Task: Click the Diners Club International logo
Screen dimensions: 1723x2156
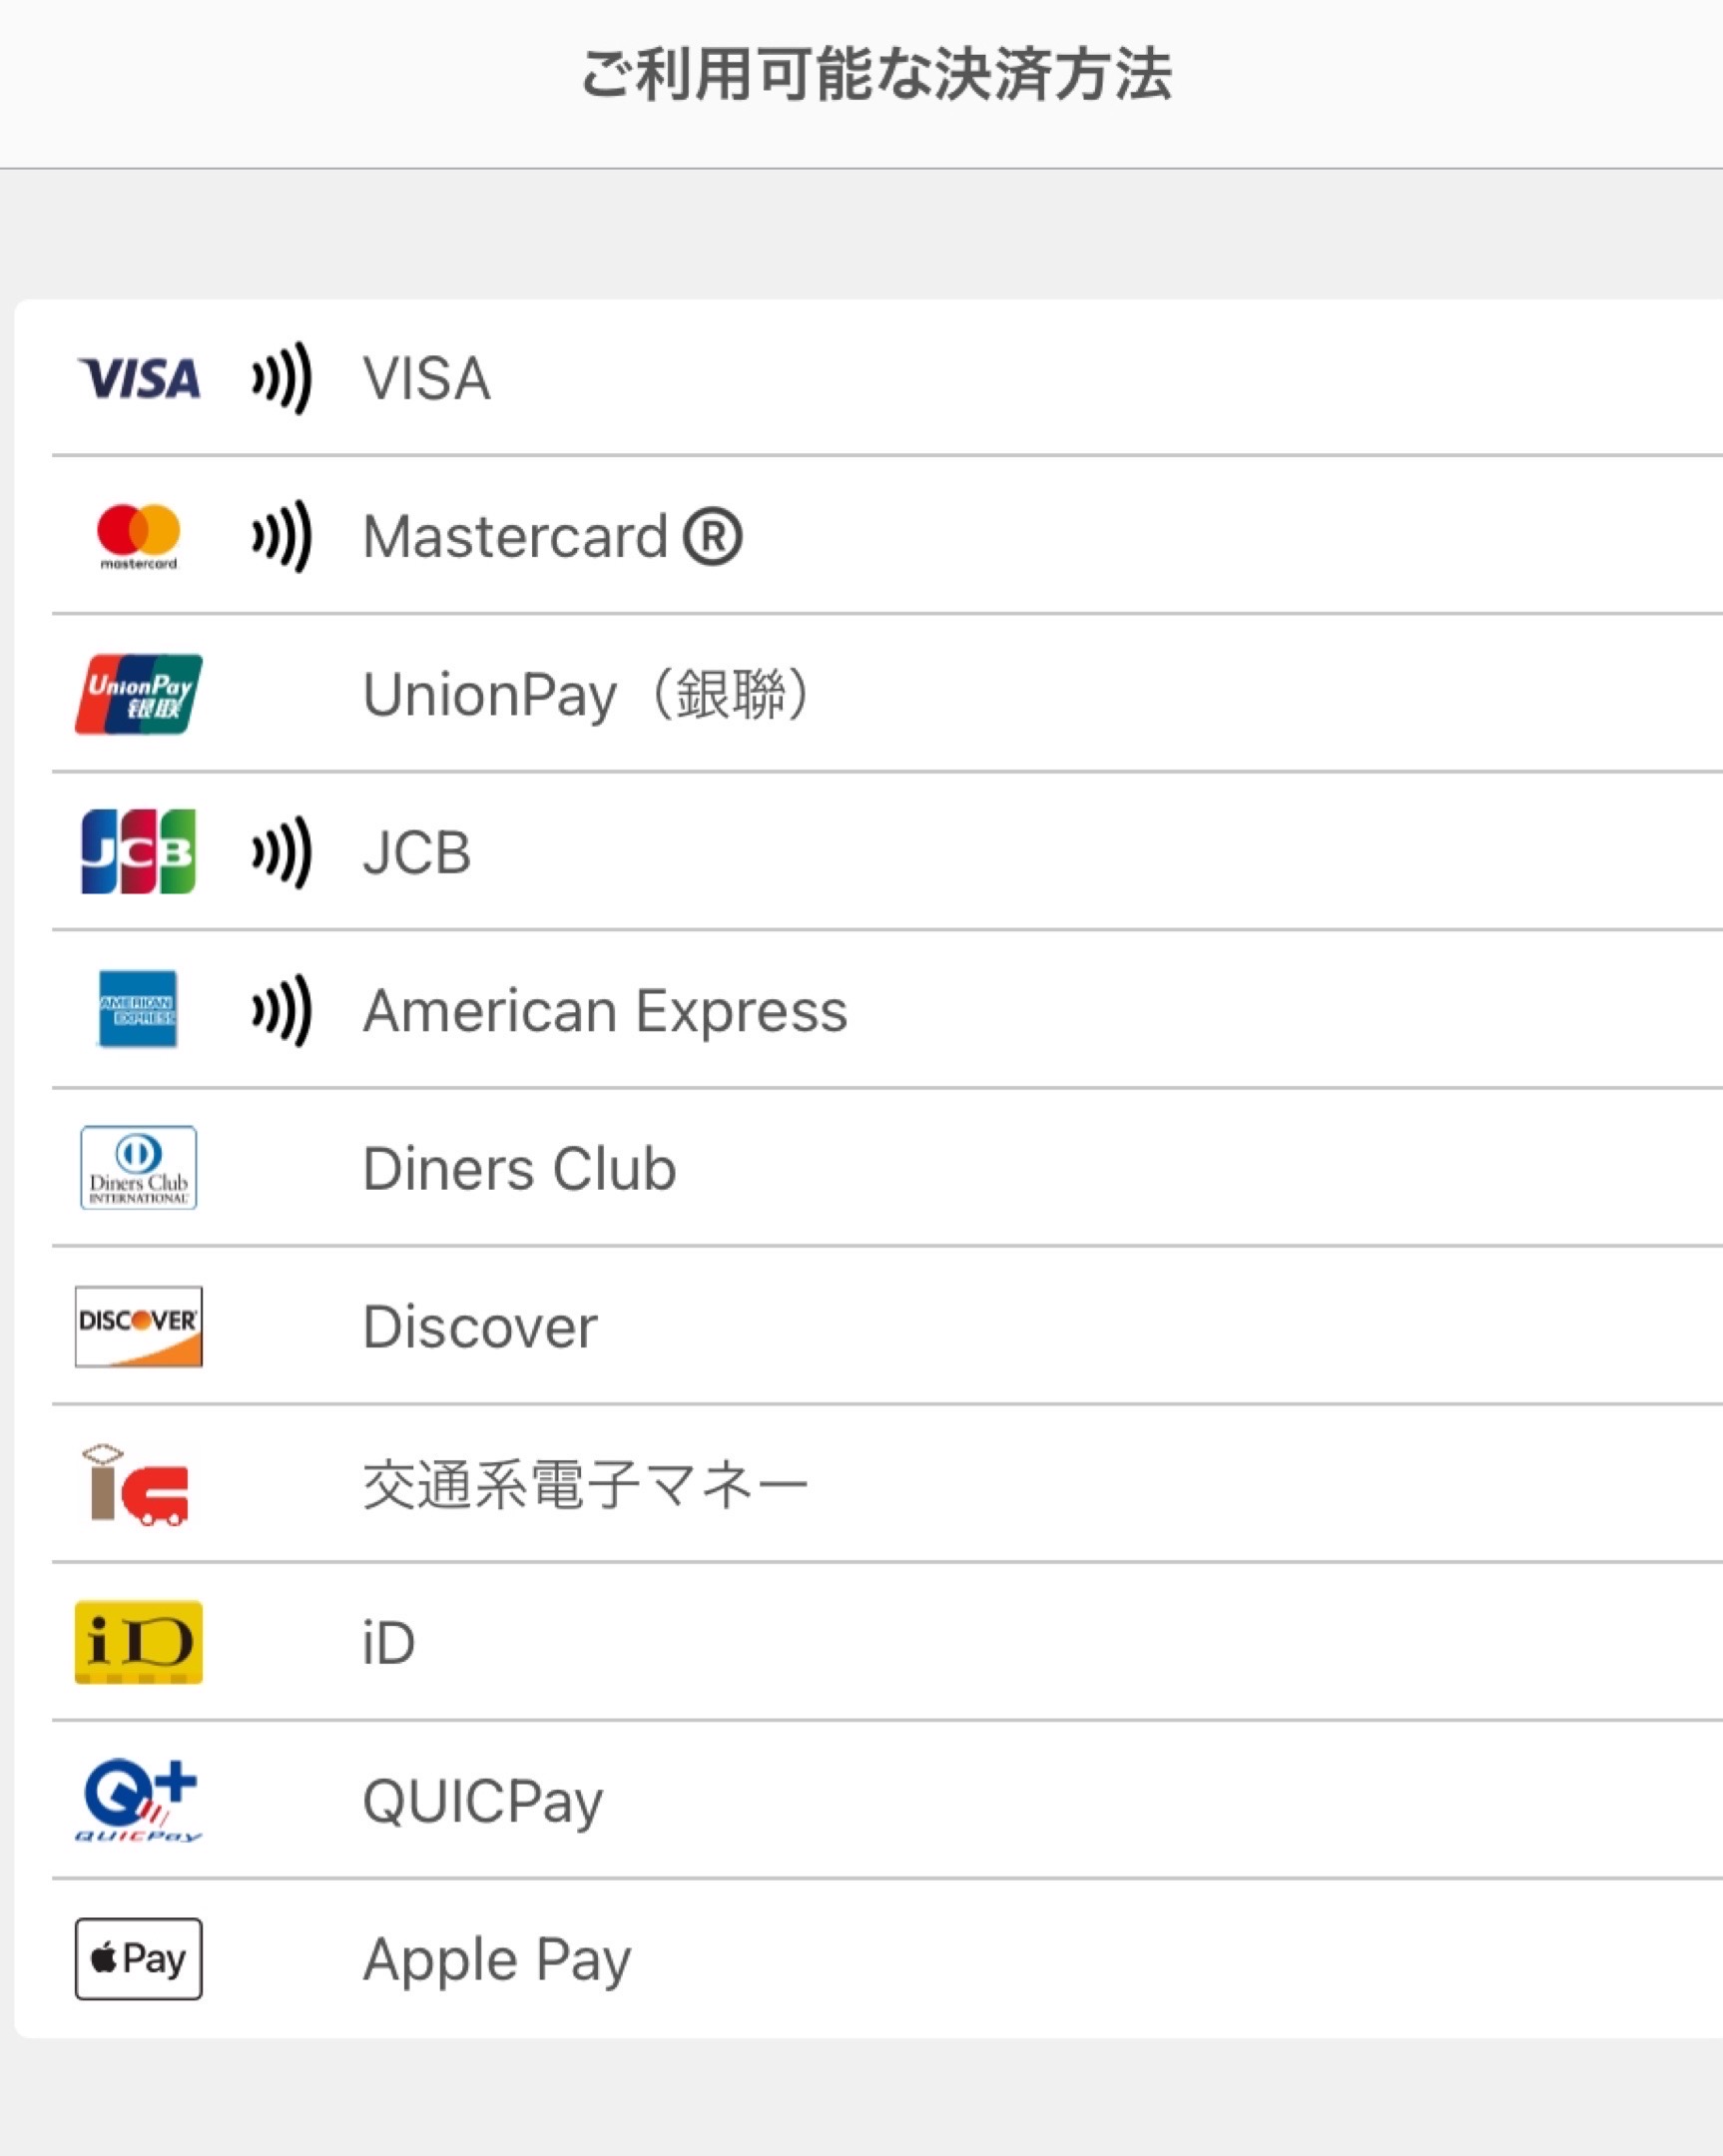Action: 139,1168
